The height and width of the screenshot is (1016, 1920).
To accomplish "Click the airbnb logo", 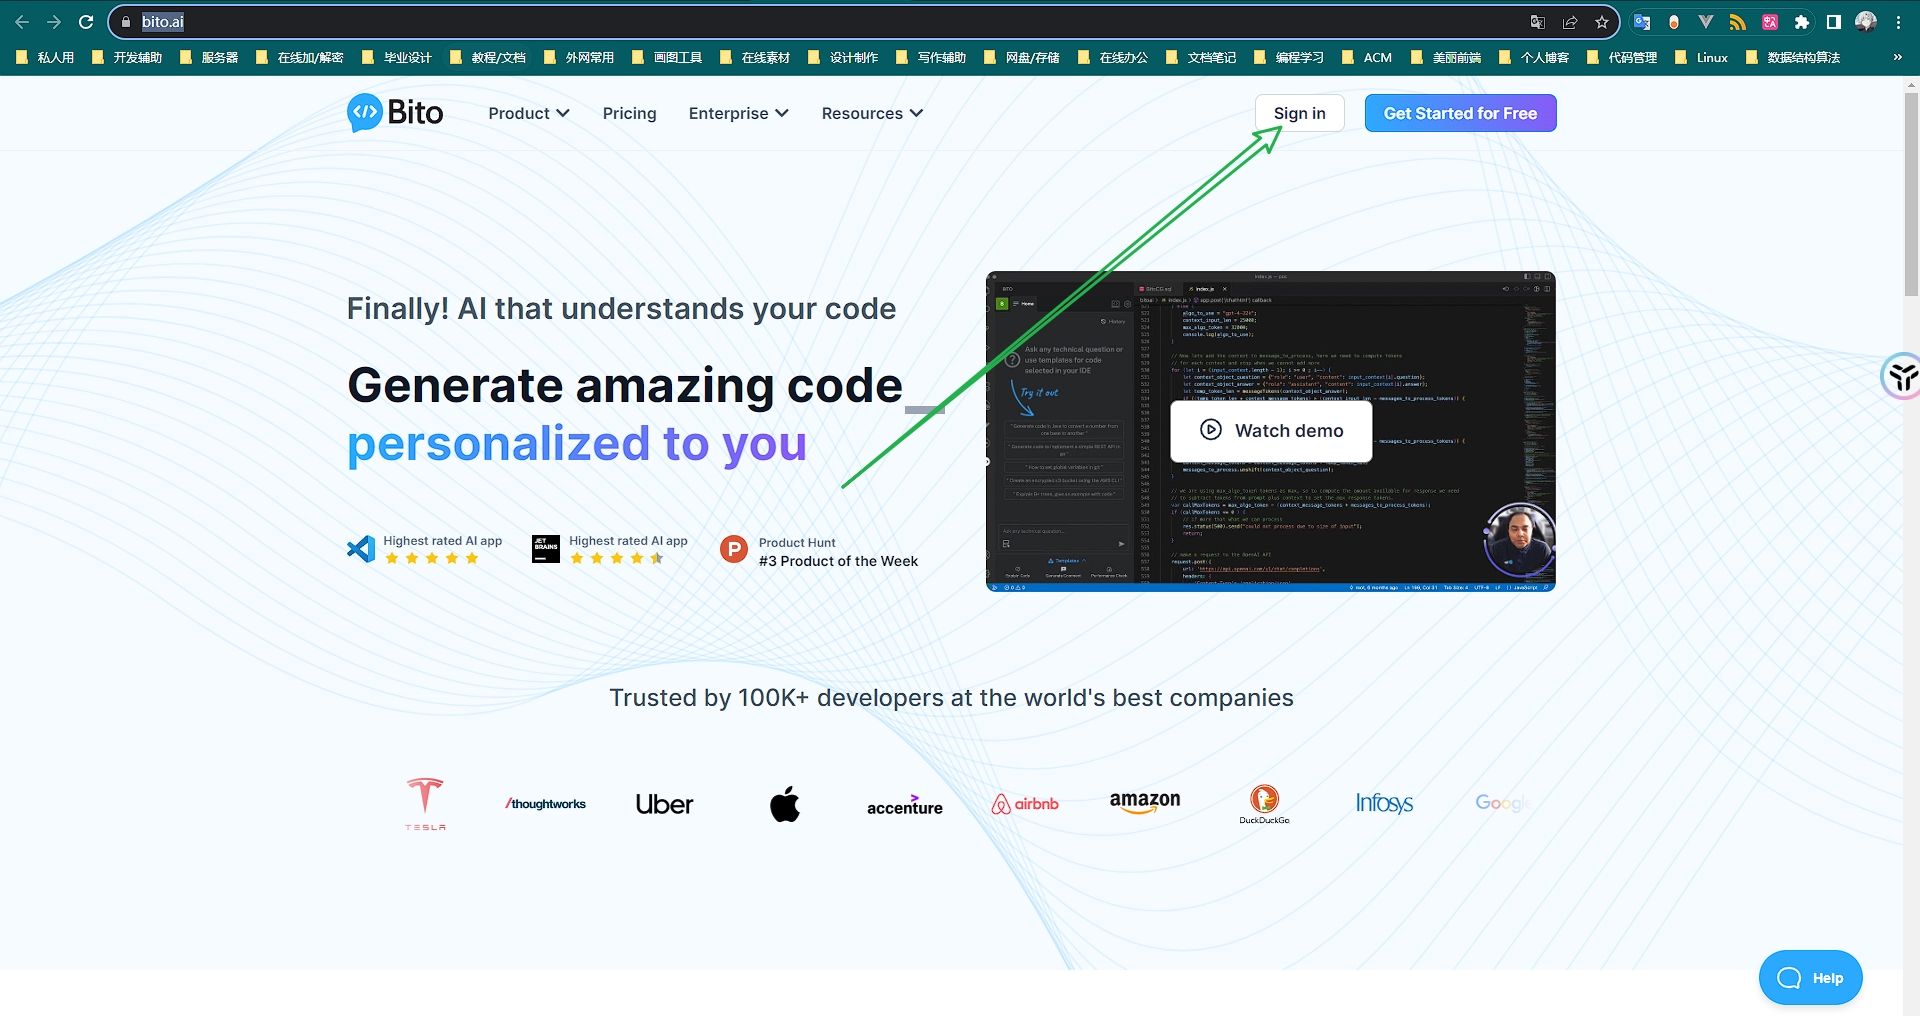I will click(1025, 804).
